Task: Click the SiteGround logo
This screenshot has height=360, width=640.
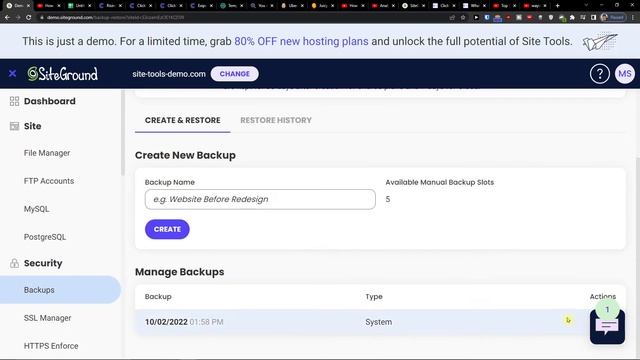Action: coord(62,74)
